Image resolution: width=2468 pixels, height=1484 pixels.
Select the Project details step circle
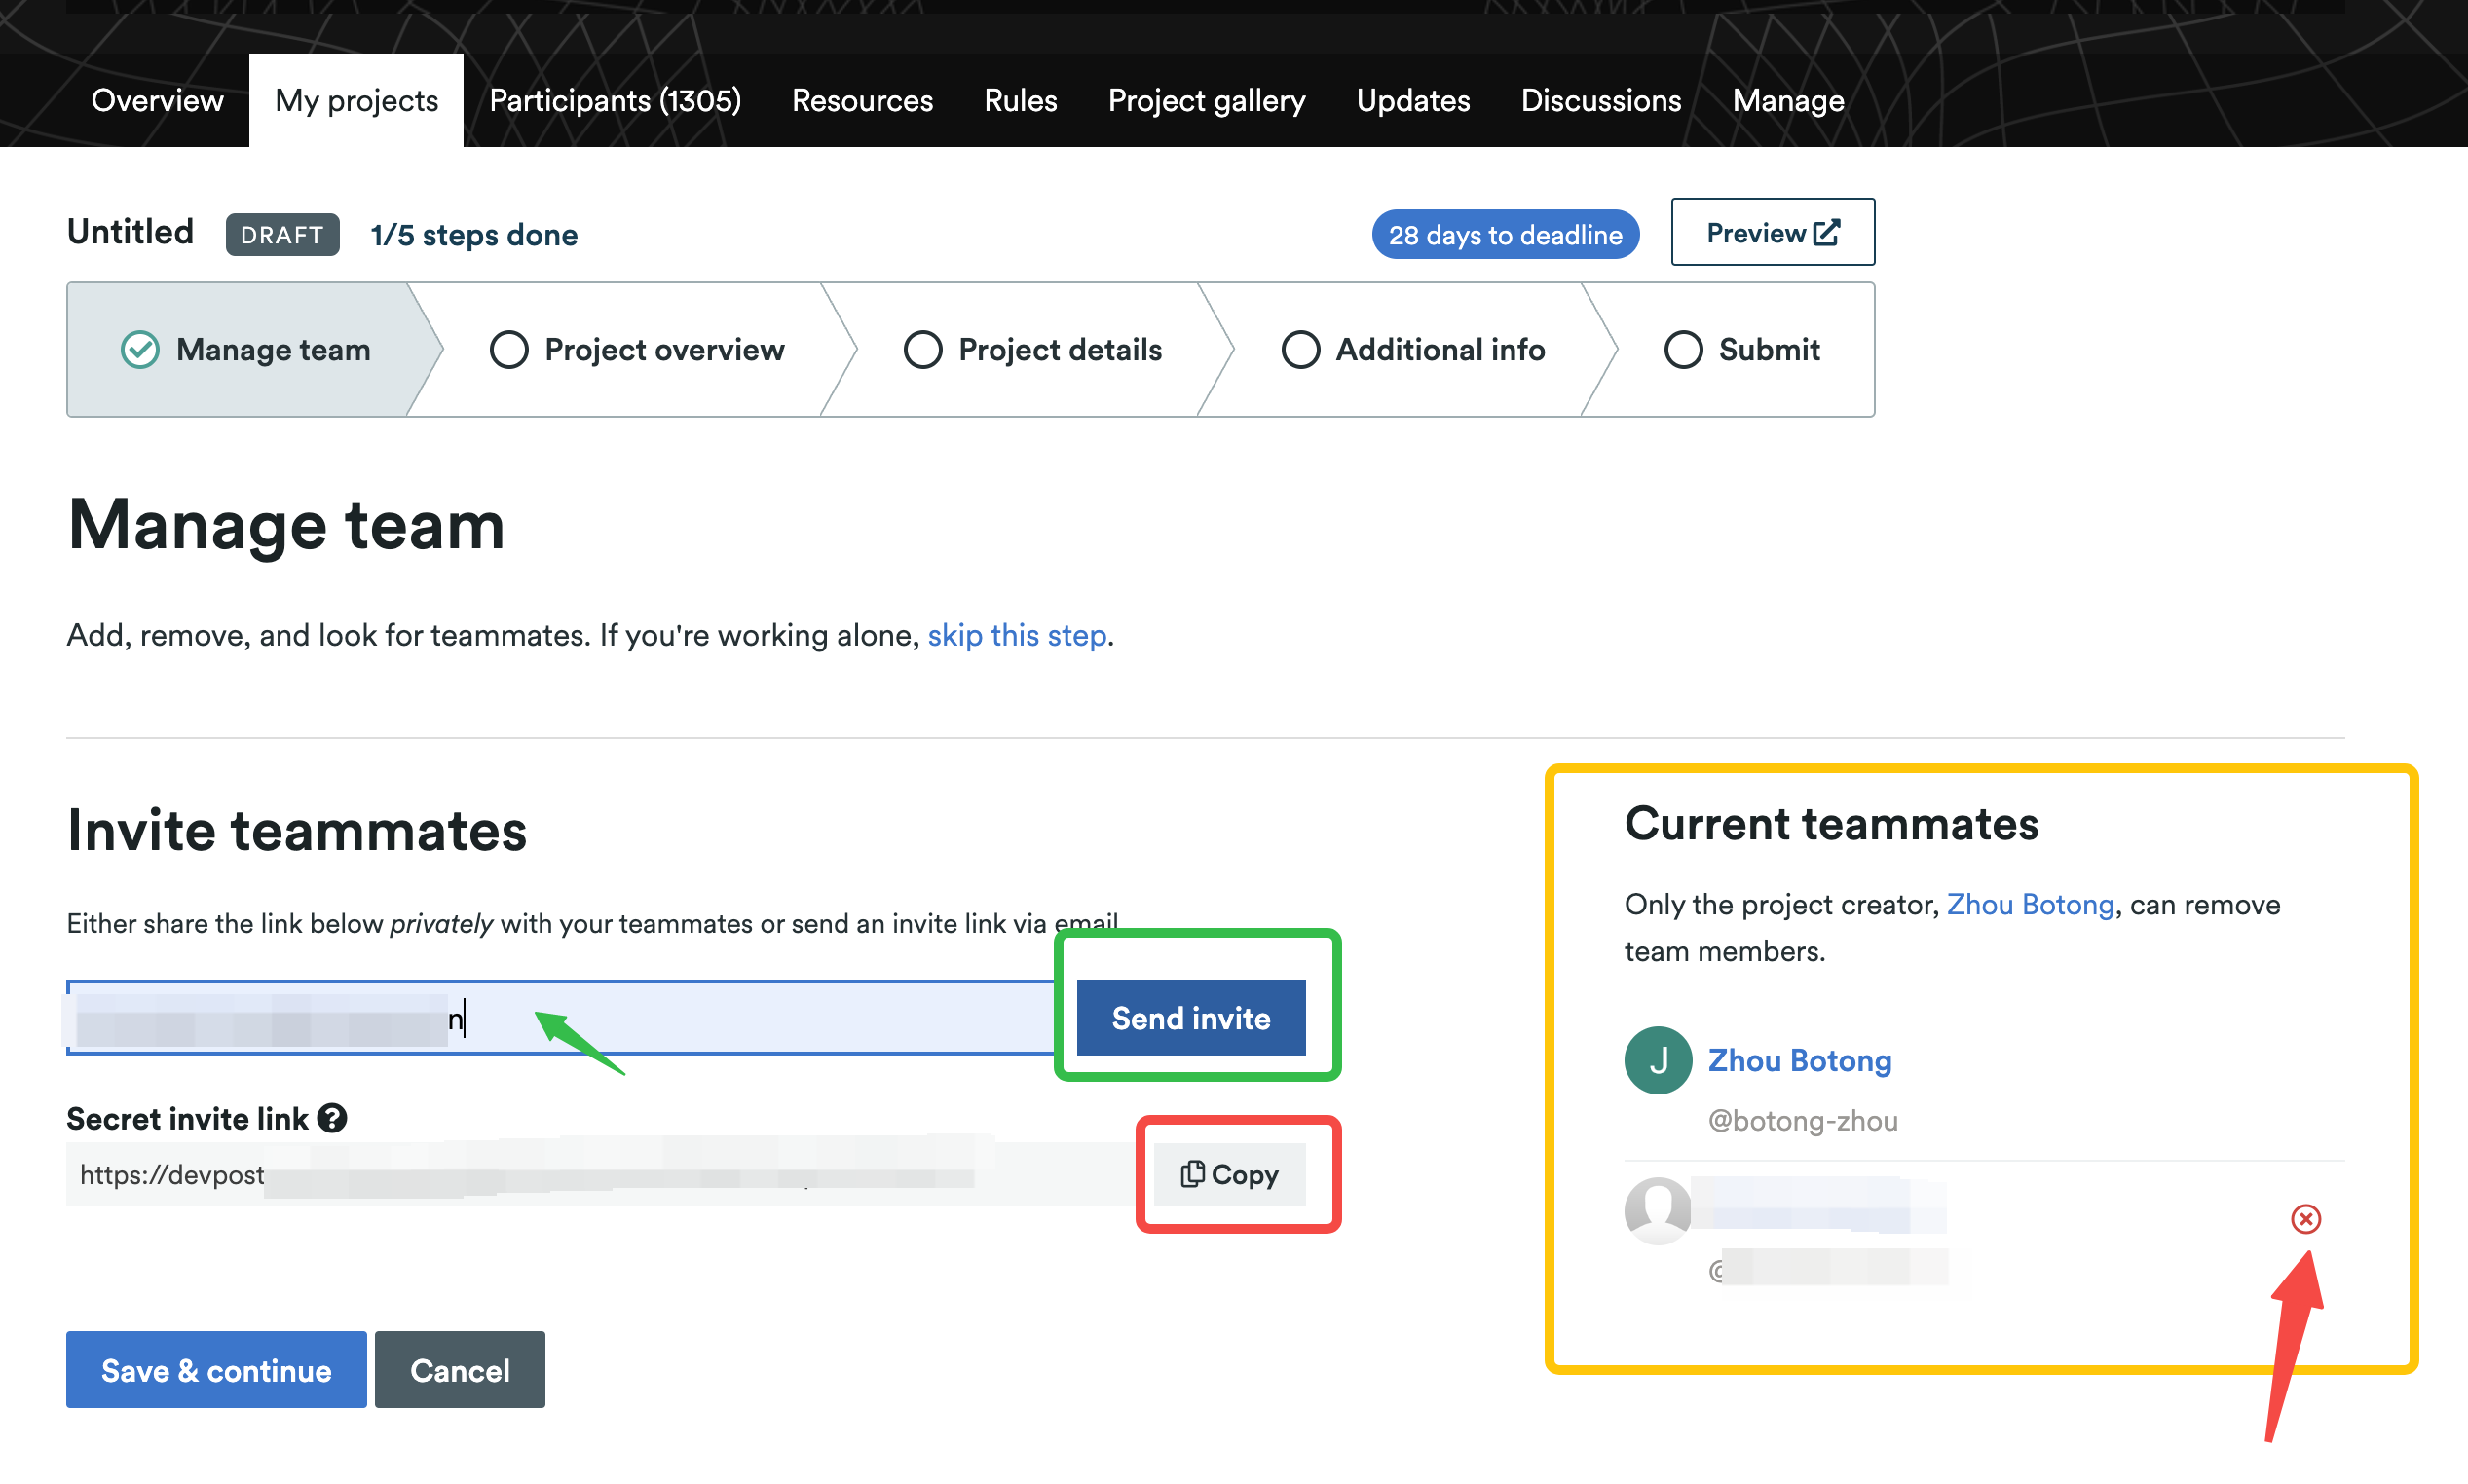922,350
